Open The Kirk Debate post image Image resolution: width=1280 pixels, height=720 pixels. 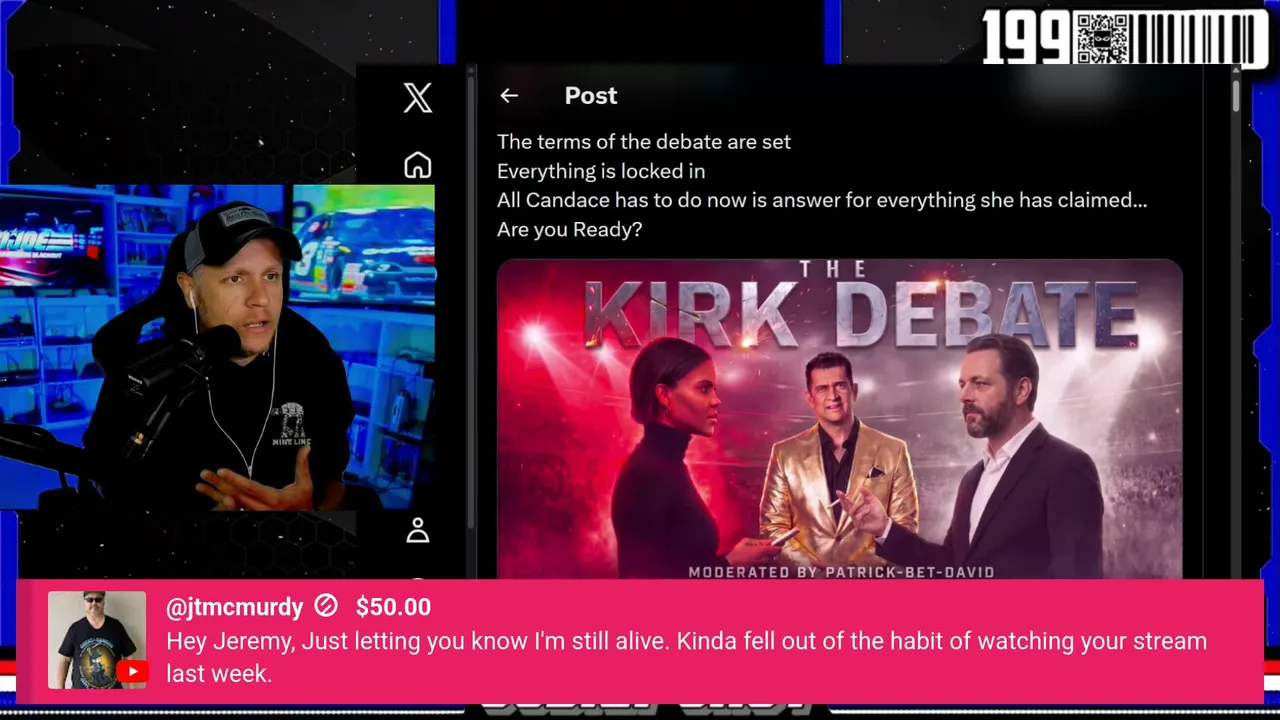click(x=840, y=419)
